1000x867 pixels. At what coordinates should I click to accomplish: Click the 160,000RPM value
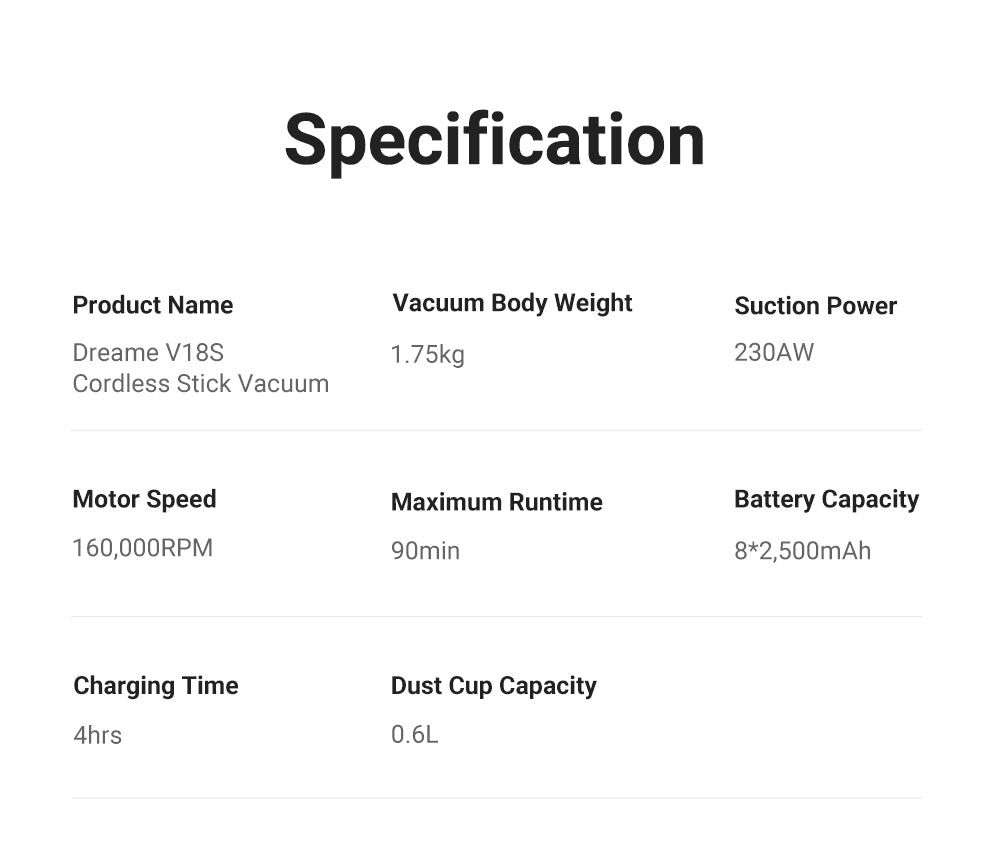click(x=143, y=548)
